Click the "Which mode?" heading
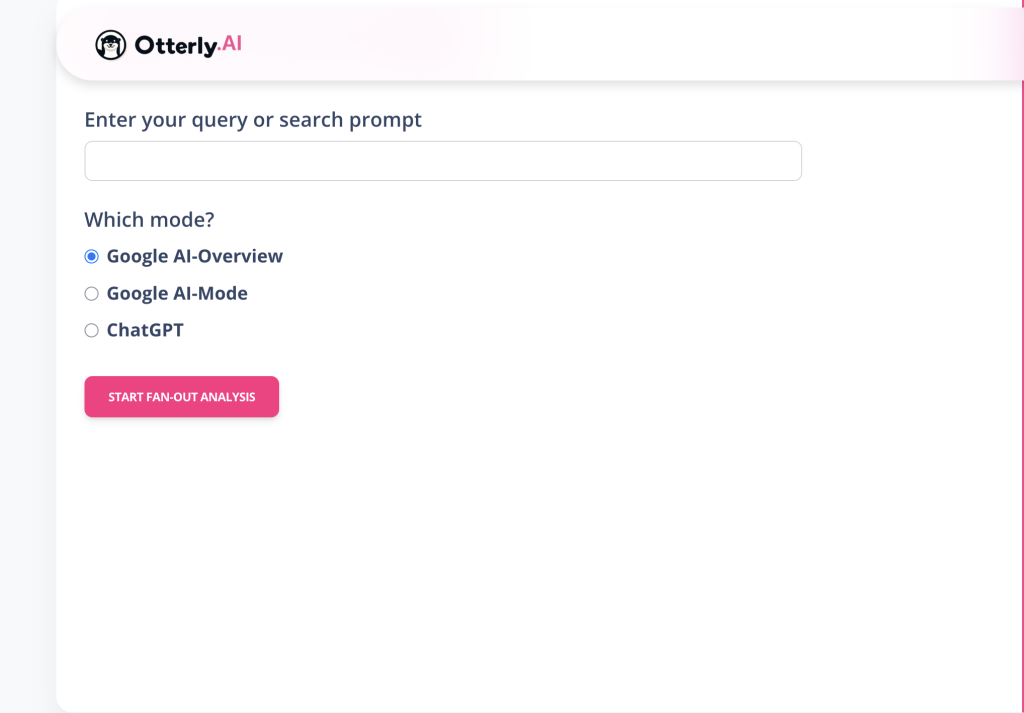Screen dimensions: 1024x713 point(149,220)
